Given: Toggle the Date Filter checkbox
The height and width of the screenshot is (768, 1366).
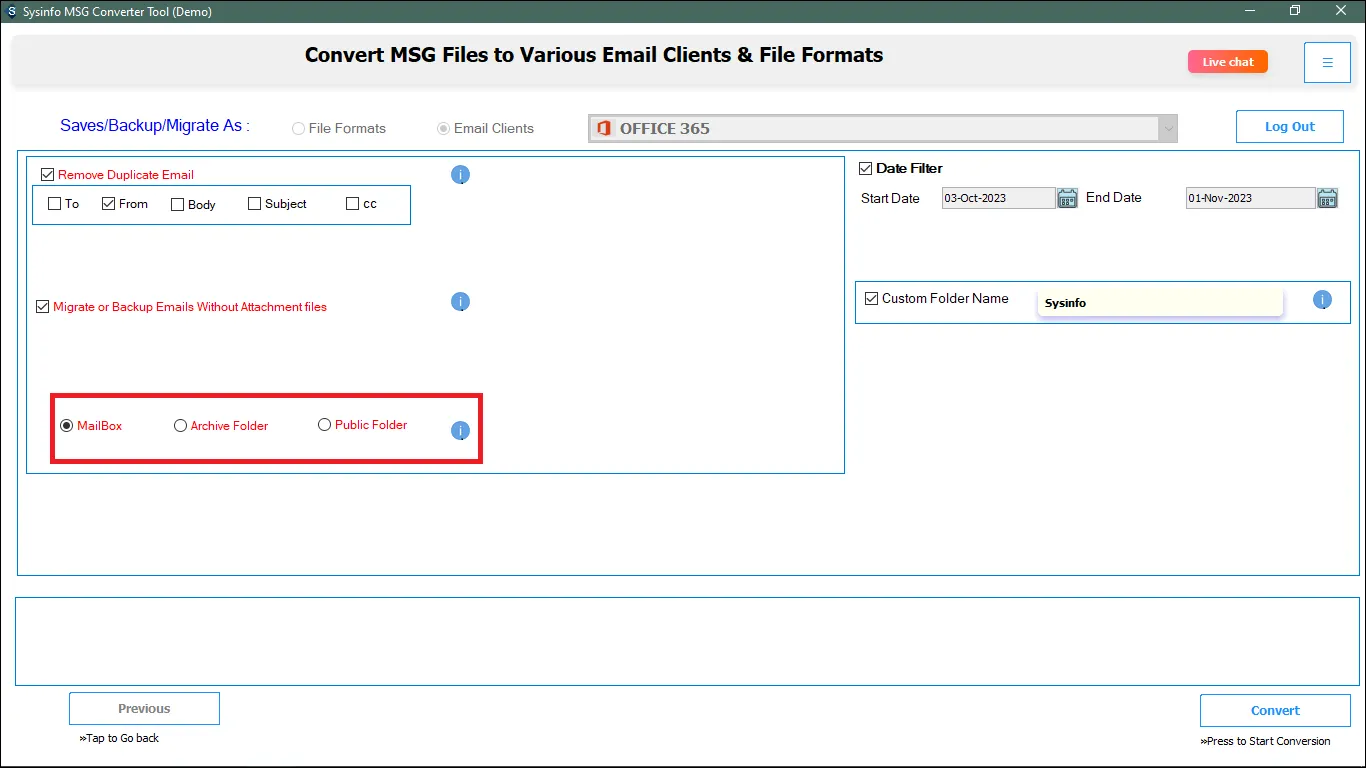Looking at the screenshot, I should click(x=866, y=168).
